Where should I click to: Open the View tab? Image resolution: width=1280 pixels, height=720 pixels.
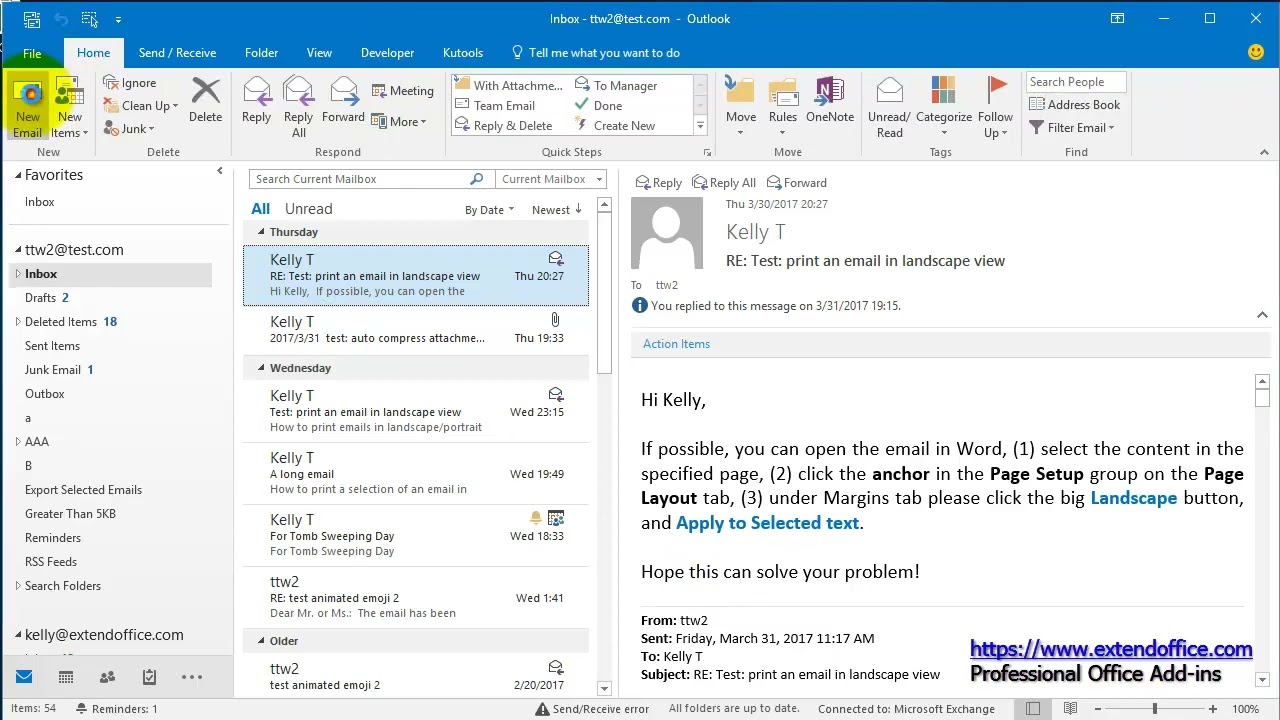pos(319,53)
